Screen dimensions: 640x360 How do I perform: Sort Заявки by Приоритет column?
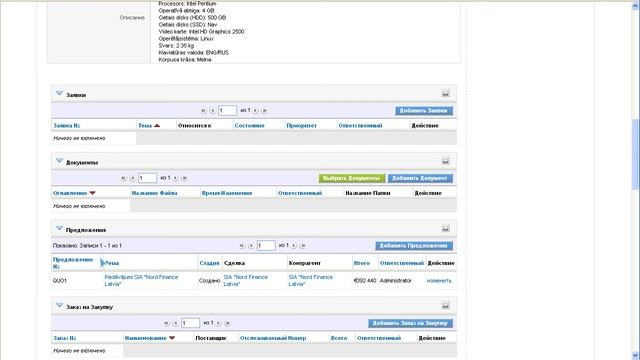coord(301,126)
